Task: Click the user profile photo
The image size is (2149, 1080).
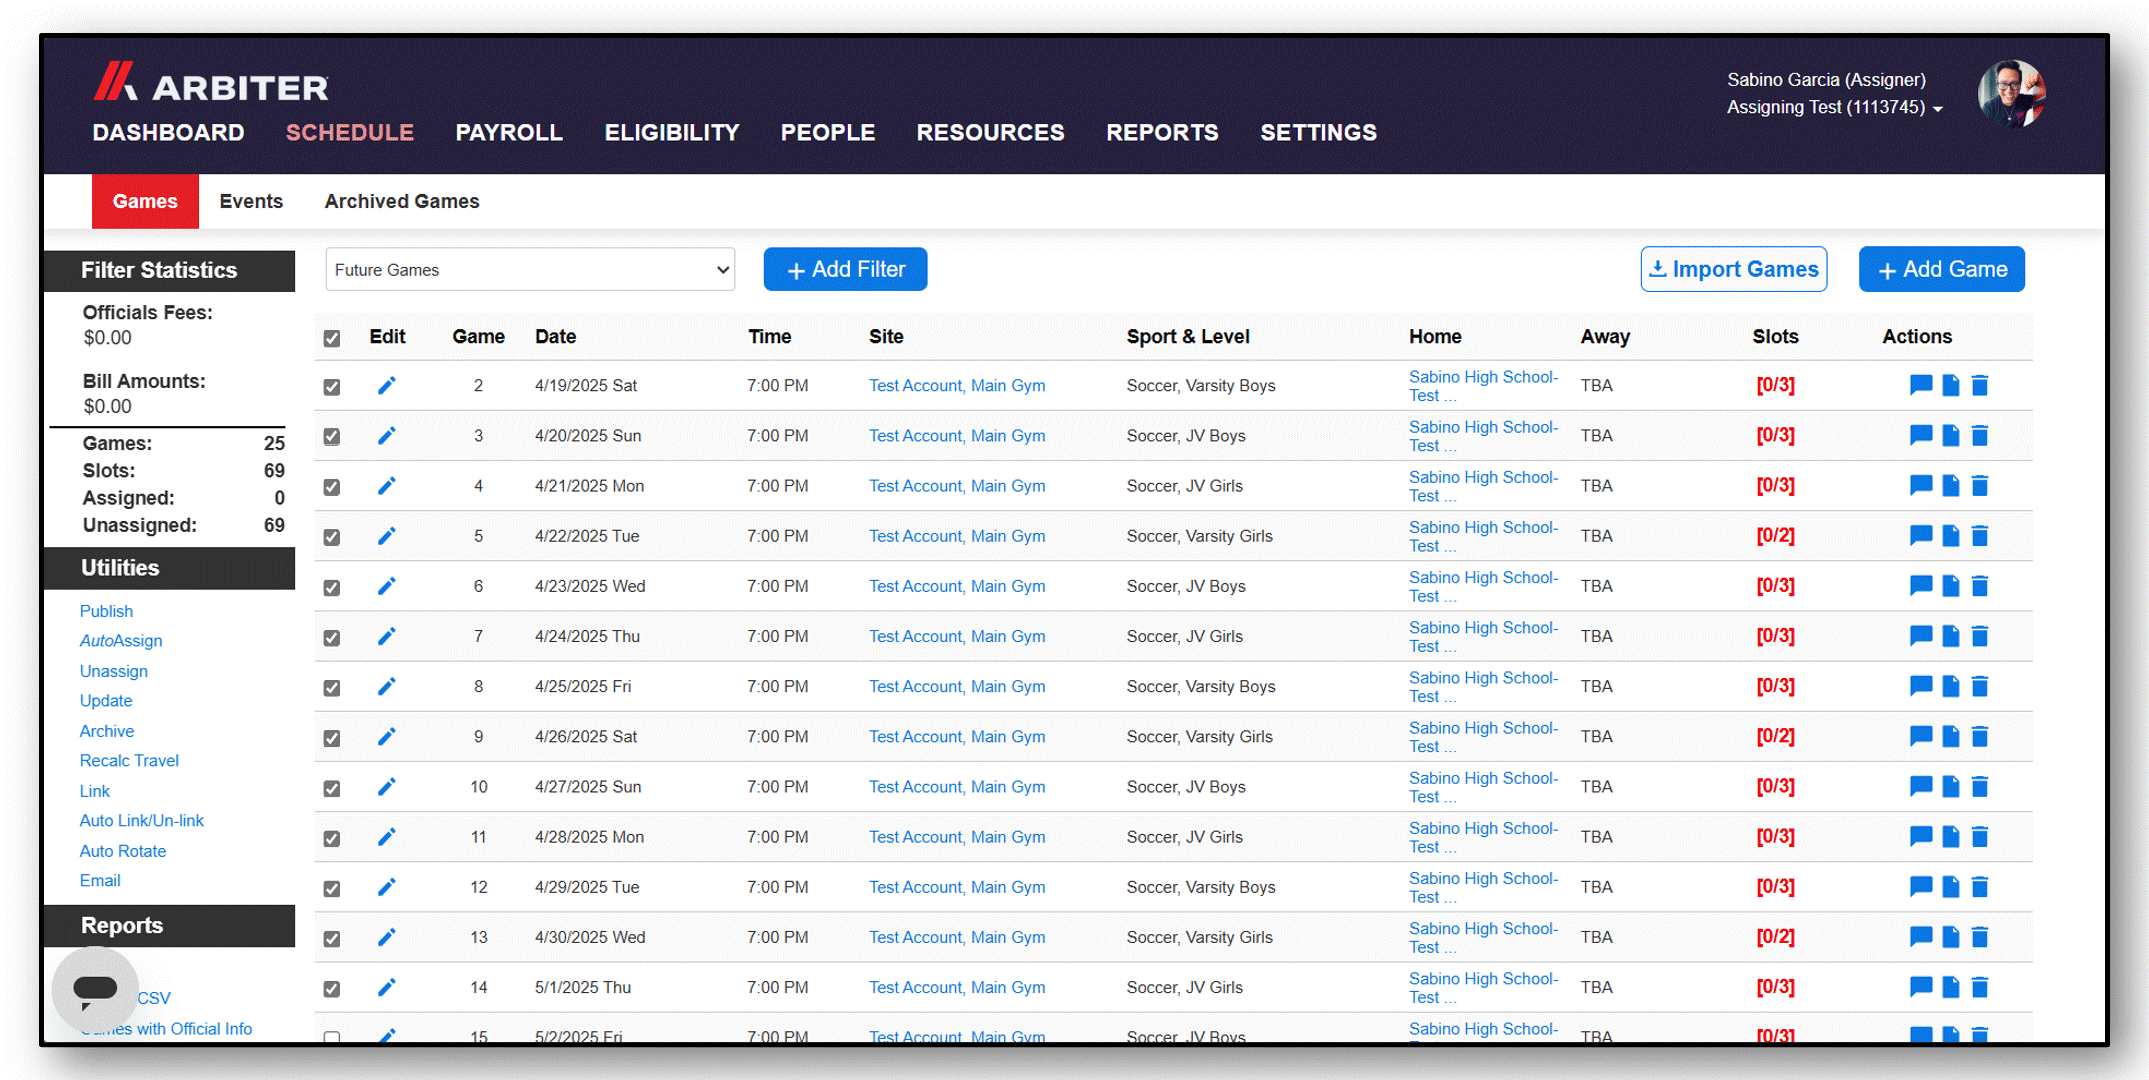Action: point(2011,94)
